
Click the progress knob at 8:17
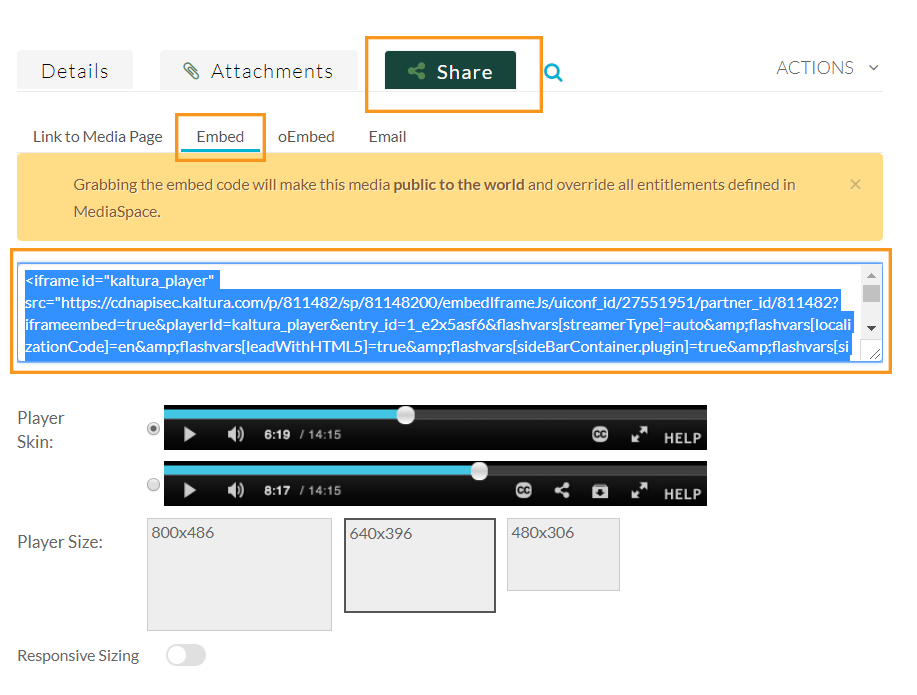pyautogui.click(x=479, y=471)
